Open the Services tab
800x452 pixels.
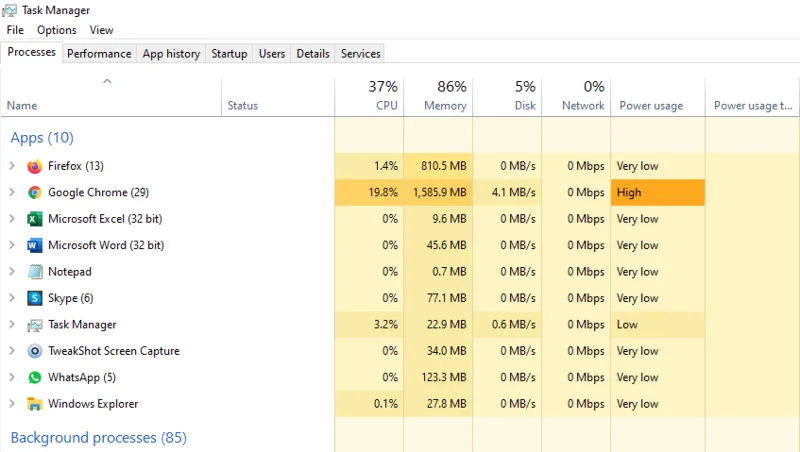(361, 54)
